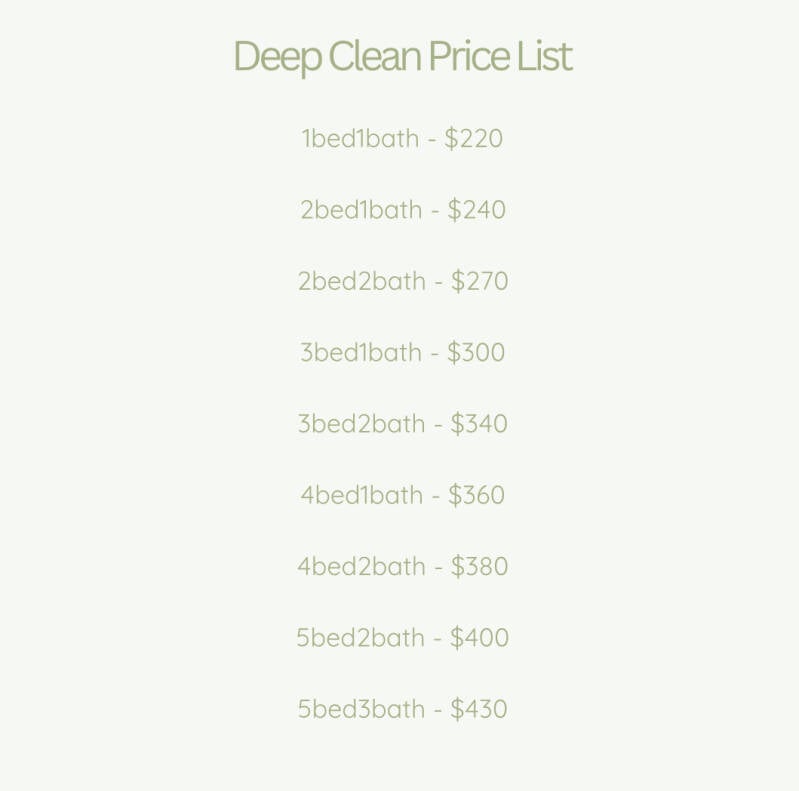Select the $340 price
The image size is (799, 791).
coord(479,424)
